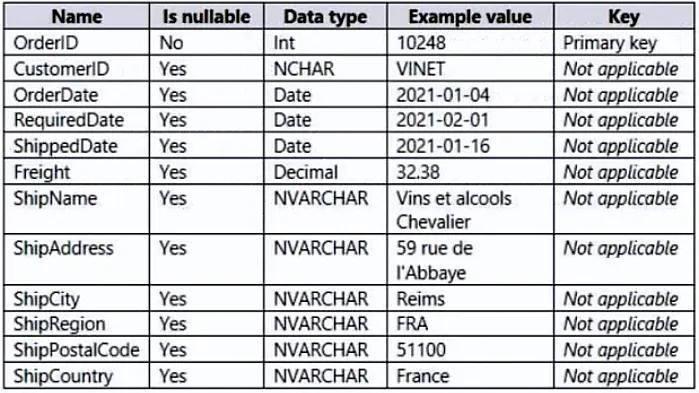Select the FRA ShipRegion value
This screenshot has width=699, height=393.
(412, 324)
